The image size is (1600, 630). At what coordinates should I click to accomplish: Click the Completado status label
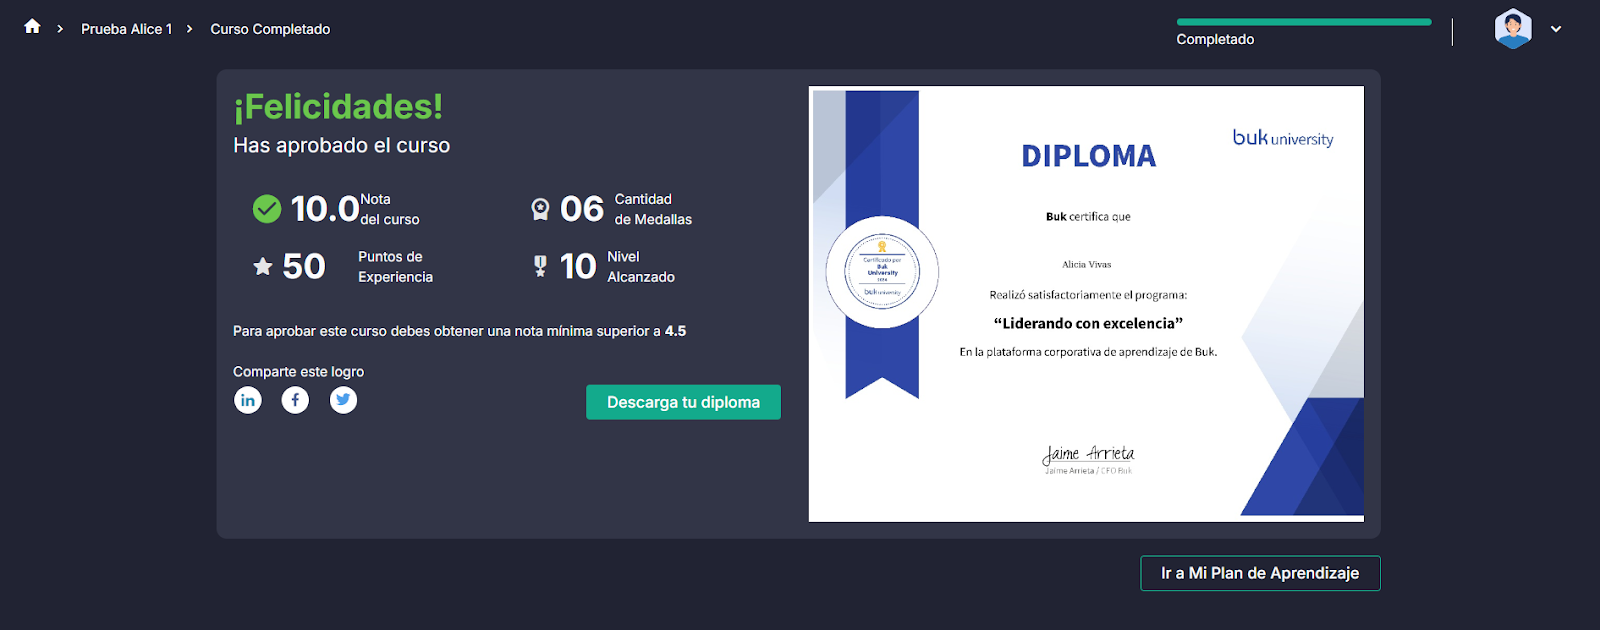point(1215,39)
